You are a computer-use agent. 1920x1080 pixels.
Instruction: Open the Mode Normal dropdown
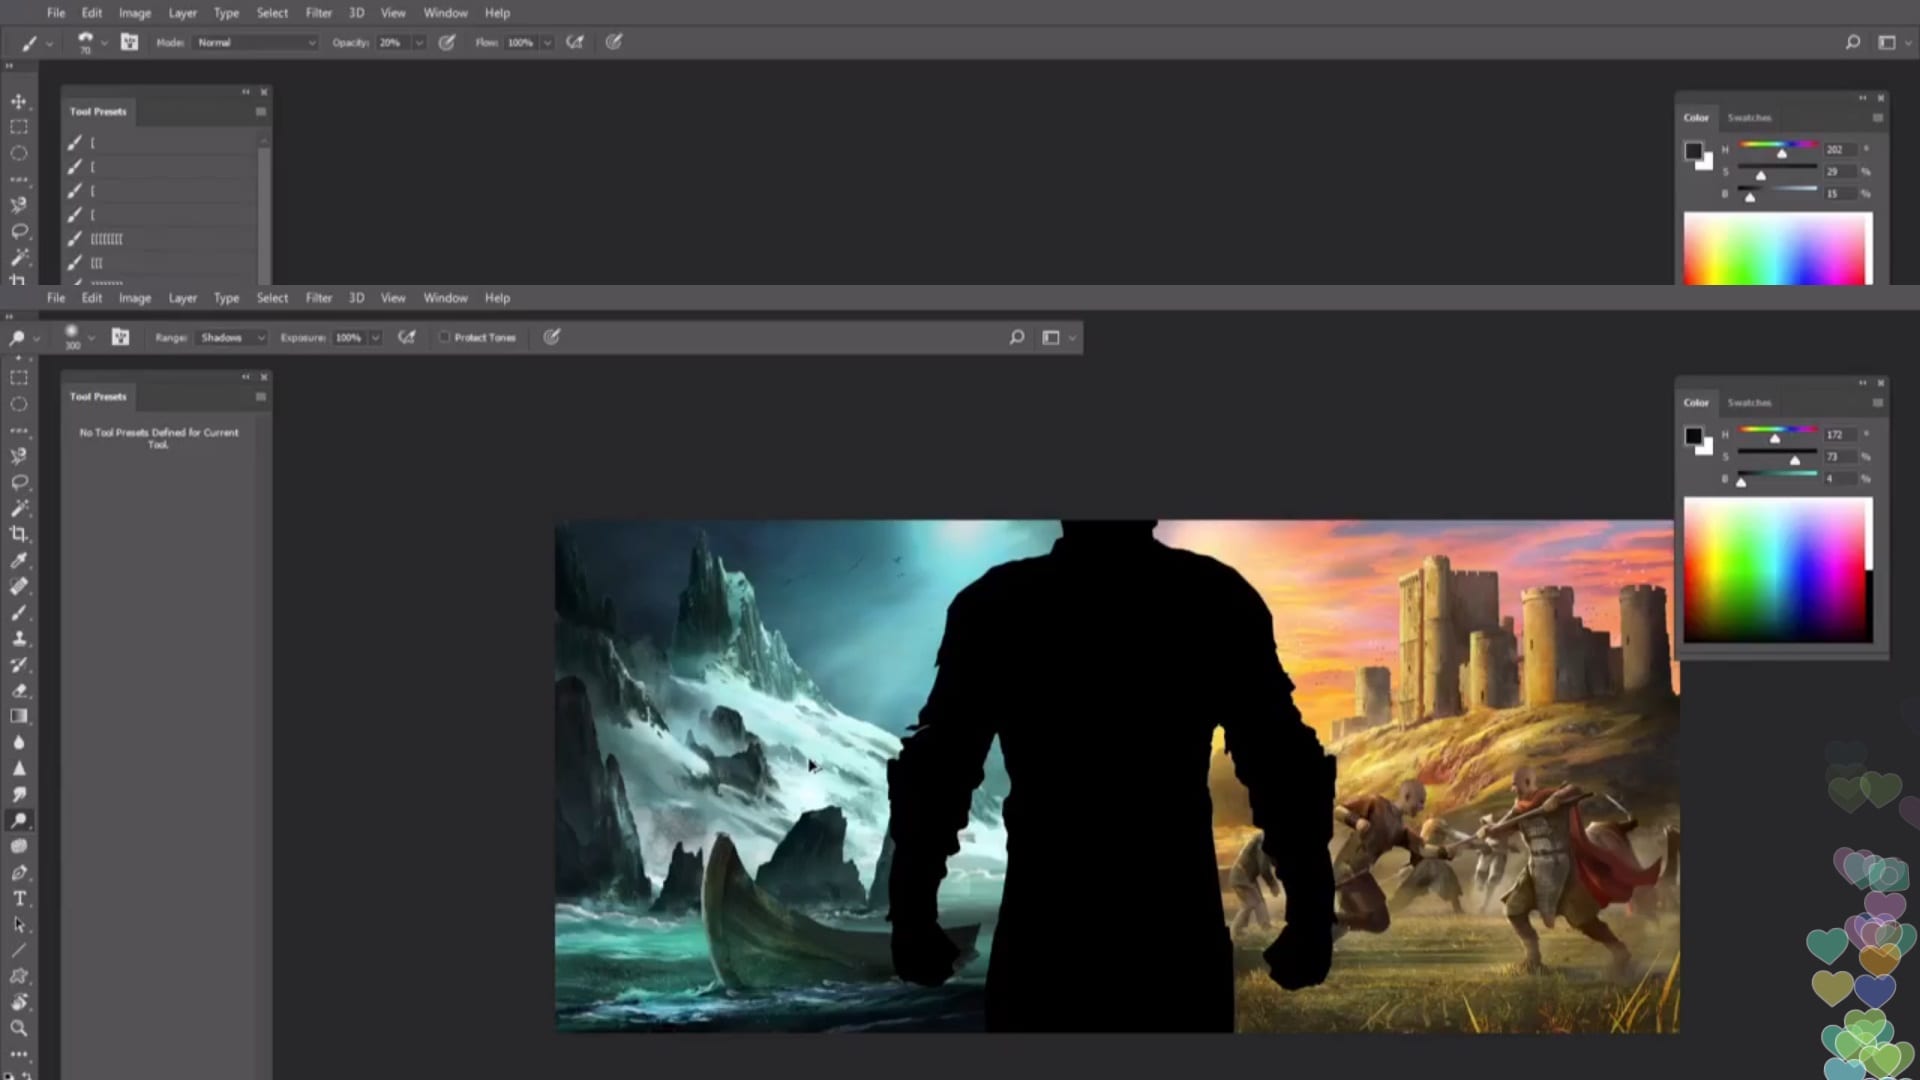pos(256,42)
